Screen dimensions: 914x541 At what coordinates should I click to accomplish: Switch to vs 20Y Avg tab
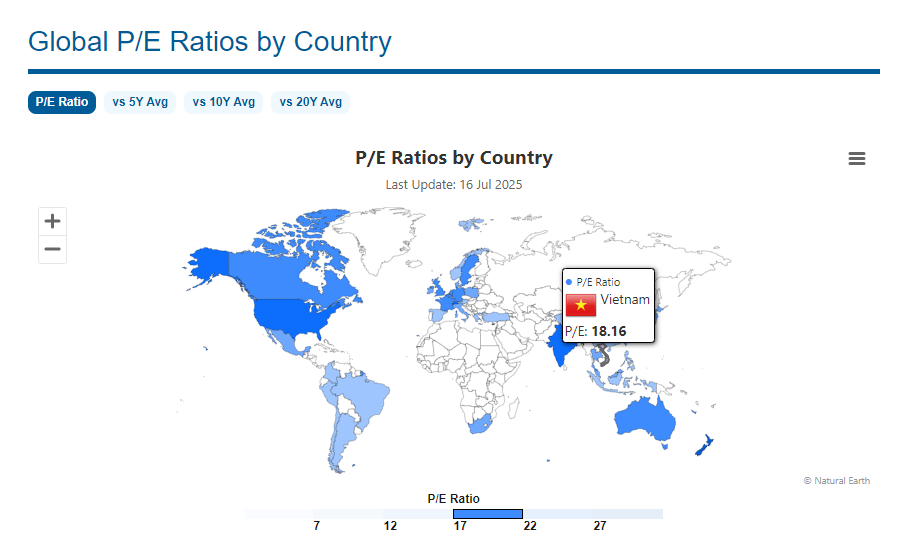pos(310,102)
